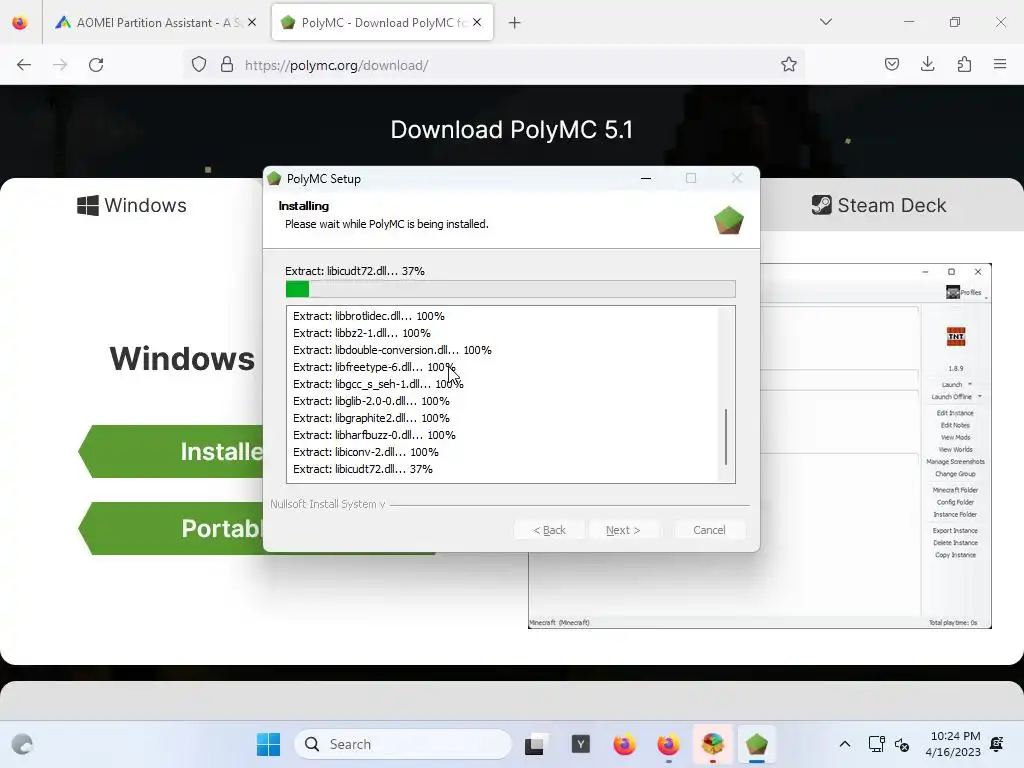Select log line libdouble-conversion.dll 100%
Image resolution: width=1024 pixels, height=768 pixels.
[x=392, y=350]
